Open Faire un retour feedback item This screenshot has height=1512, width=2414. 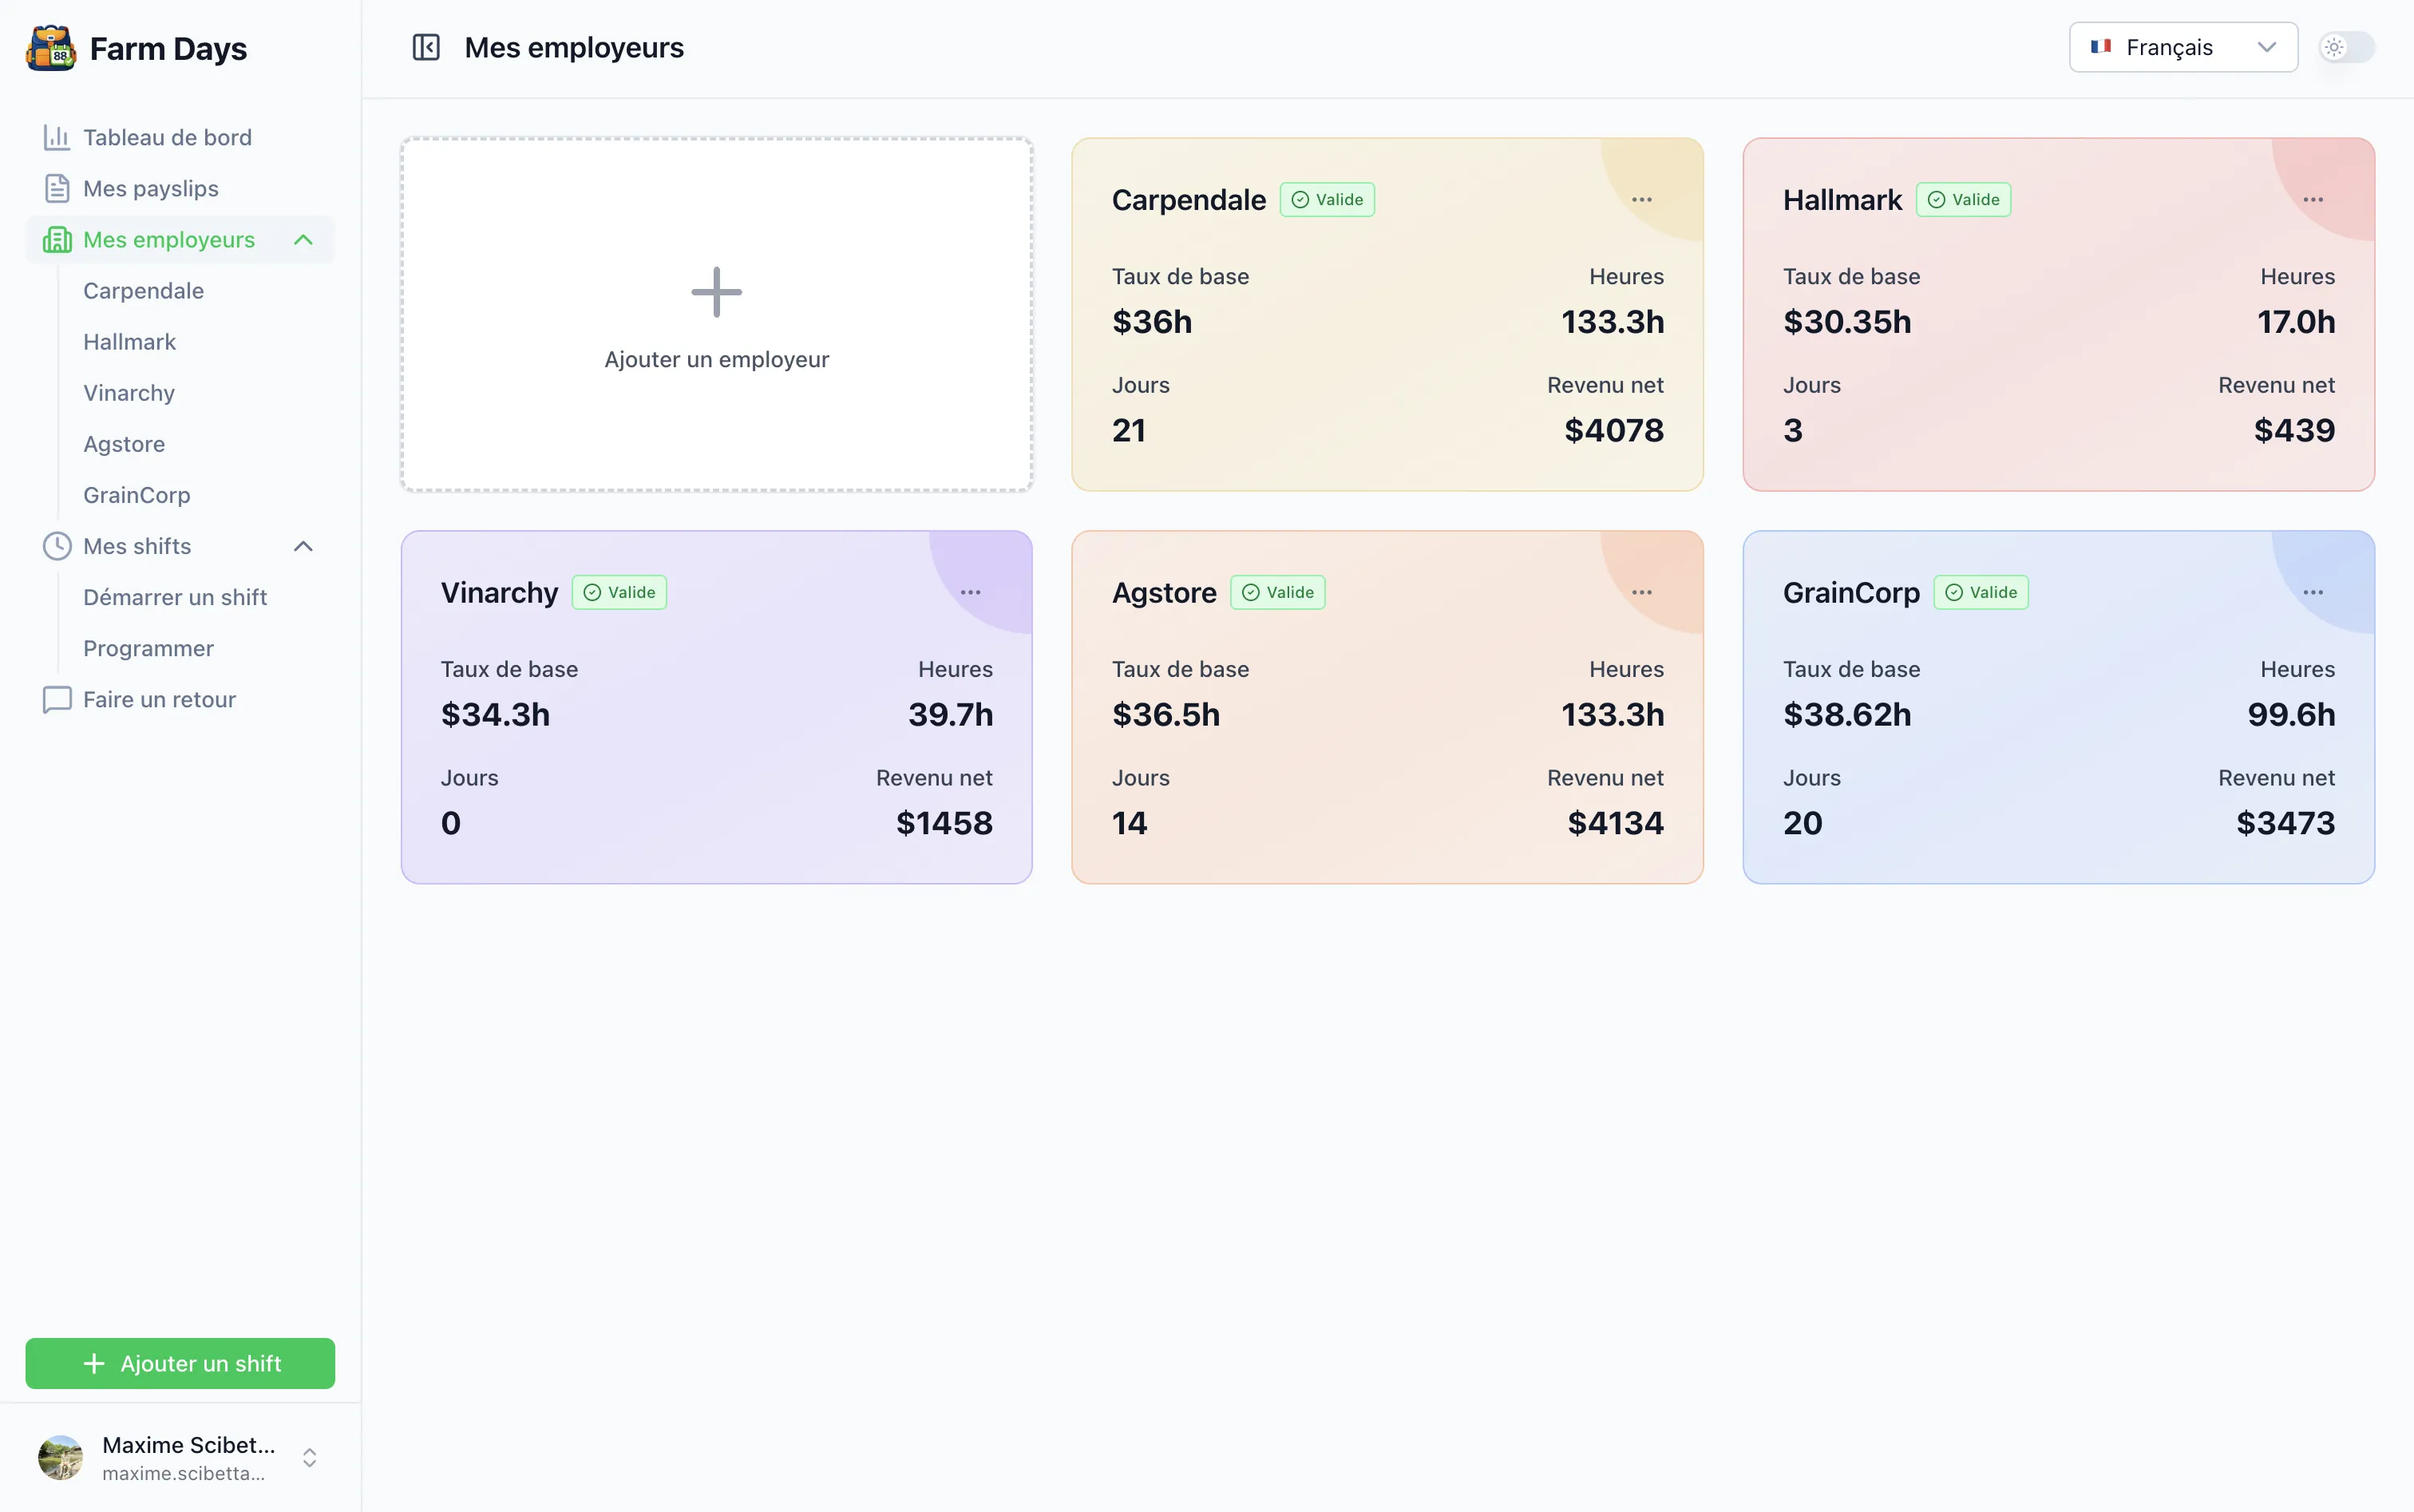click(x=159, y=699)
